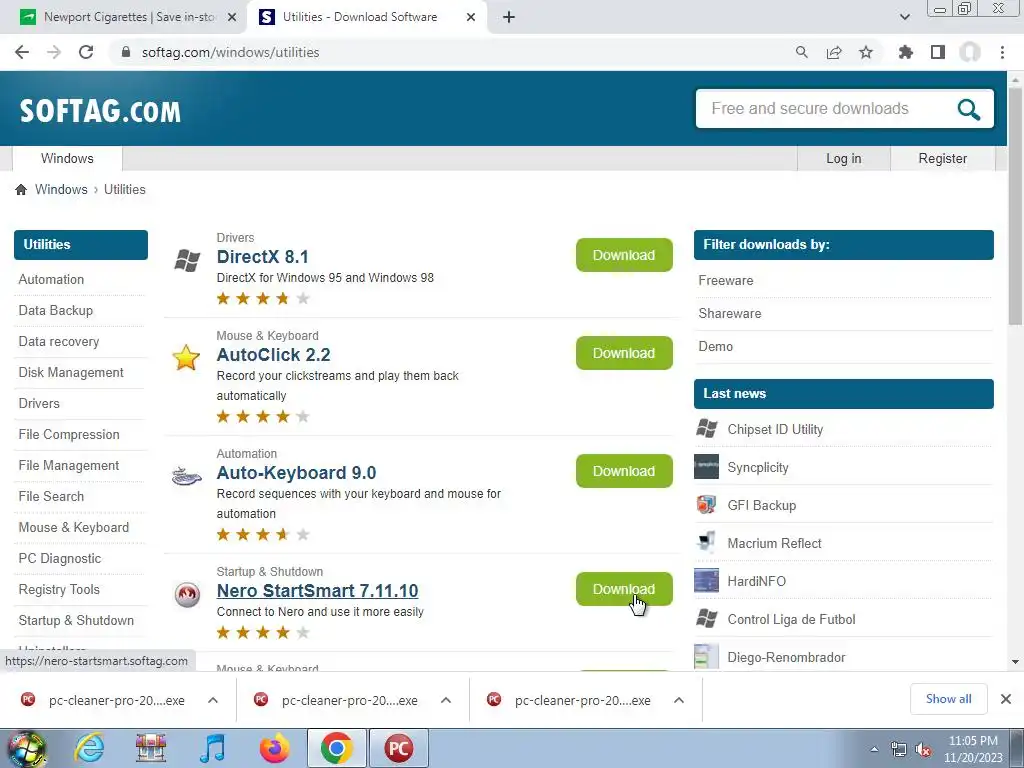Viewport: 1024px width, 768px height.
Task: Click the site search magnifier button
Action: click(968, 109)
